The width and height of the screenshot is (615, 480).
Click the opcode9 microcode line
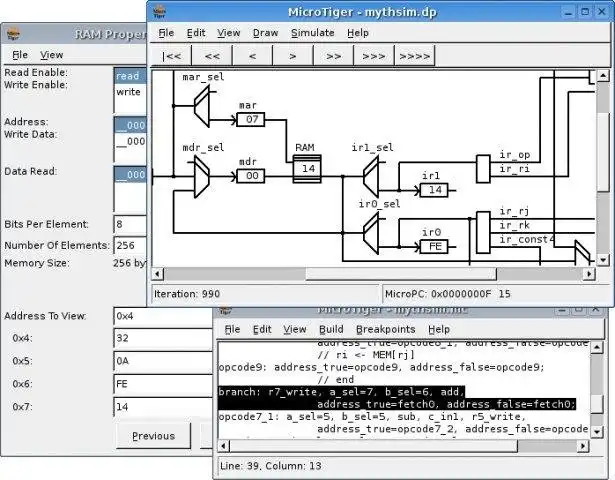pyautogui.click(x=382, y=367)
